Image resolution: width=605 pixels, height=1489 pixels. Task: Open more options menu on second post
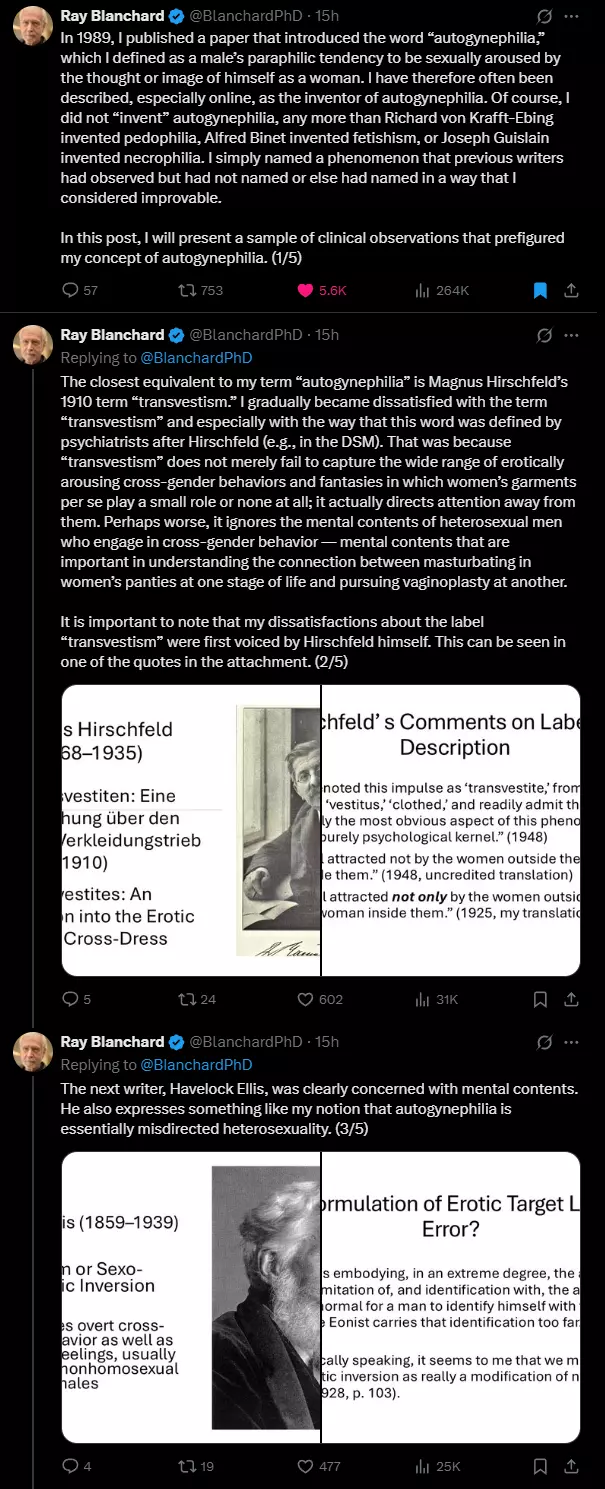coord(571,335)
